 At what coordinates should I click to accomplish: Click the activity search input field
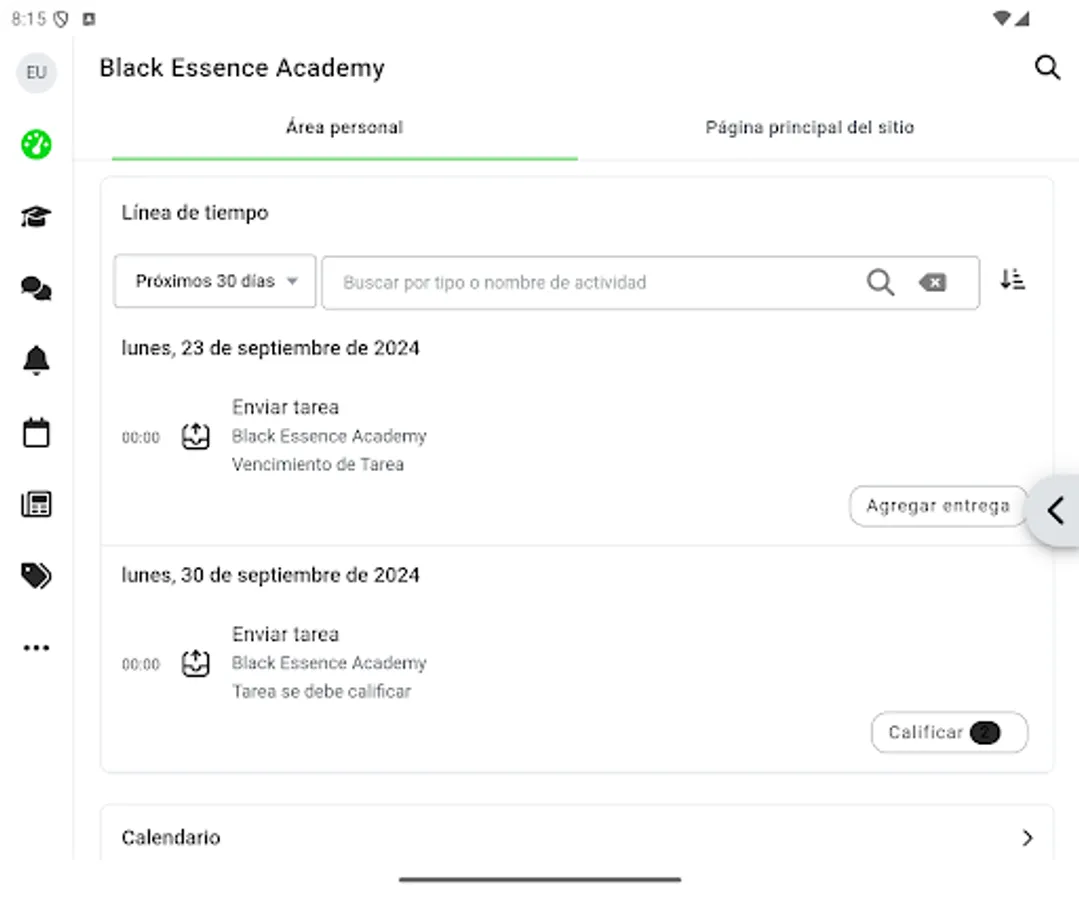coord(600,282)
